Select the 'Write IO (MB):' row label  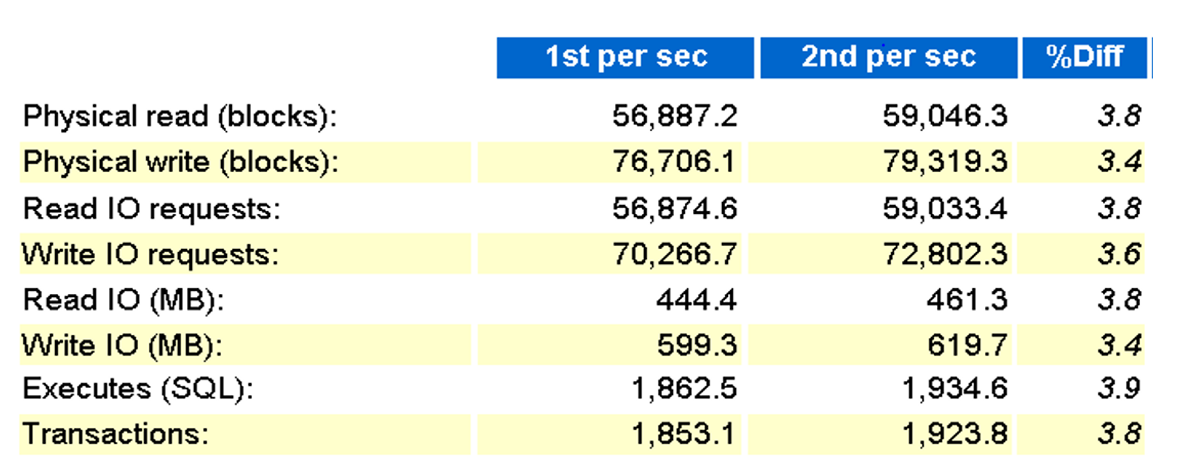(x=121, y=346)
